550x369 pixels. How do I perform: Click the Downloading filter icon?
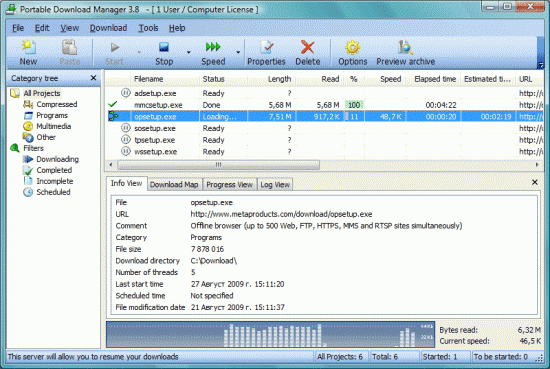pos(28,159)
